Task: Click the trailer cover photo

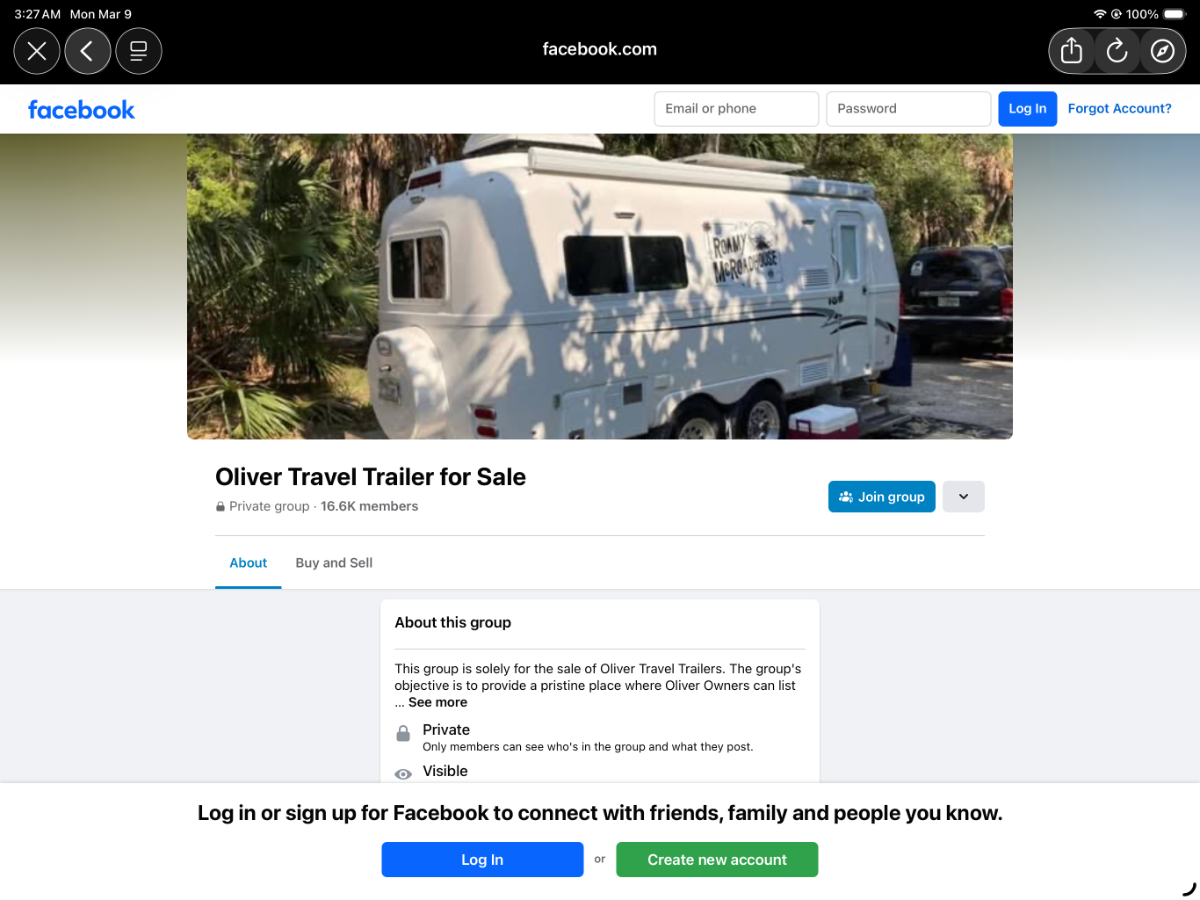Action: point(600,286)
